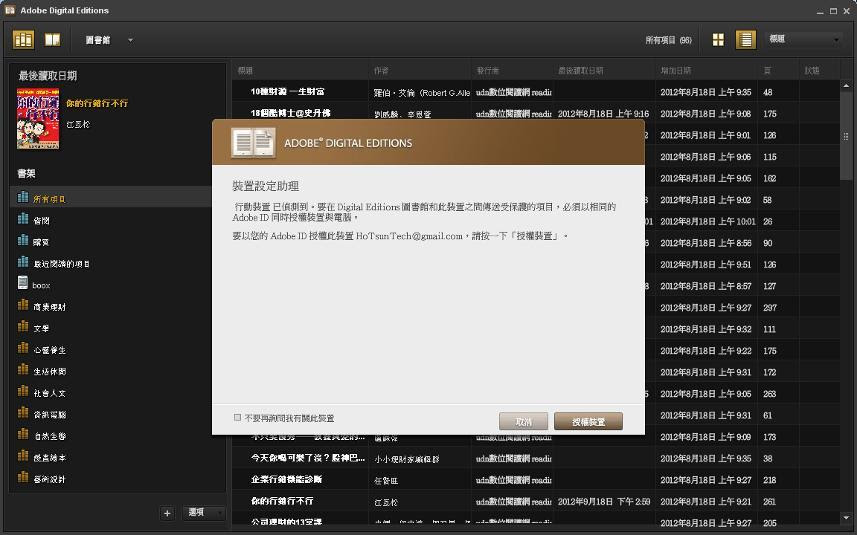
Task: Click the 心靈養生 bookshelf icon
Action: 23,348
